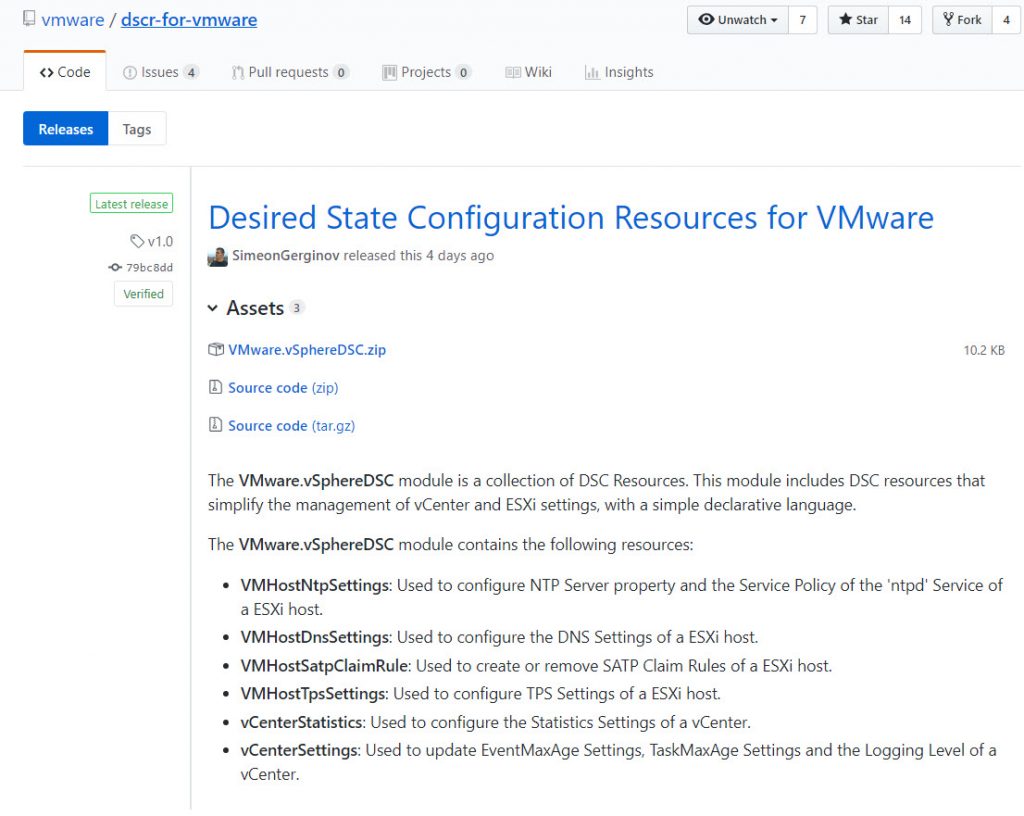Image resolution: width=1024 pixels, height=816 pixels.
Task: Open the Pull requests tab
Action: (x=290, y=72)
